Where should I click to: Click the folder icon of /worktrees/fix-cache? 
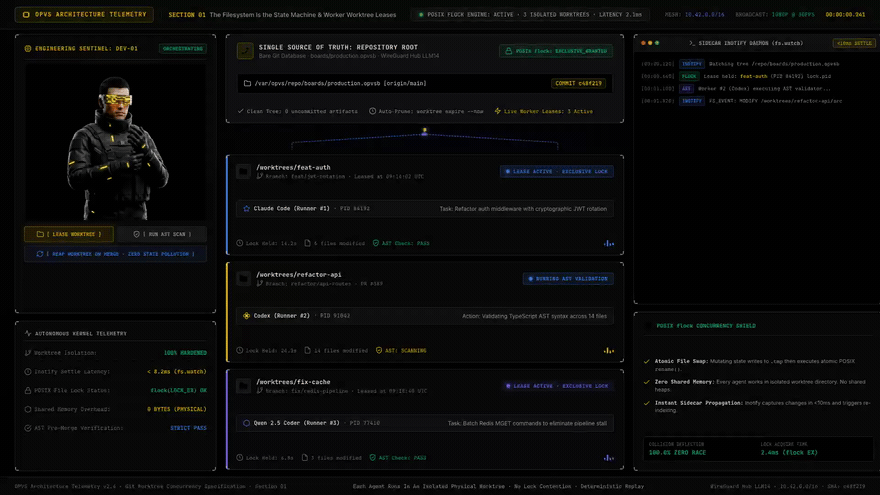244,386
